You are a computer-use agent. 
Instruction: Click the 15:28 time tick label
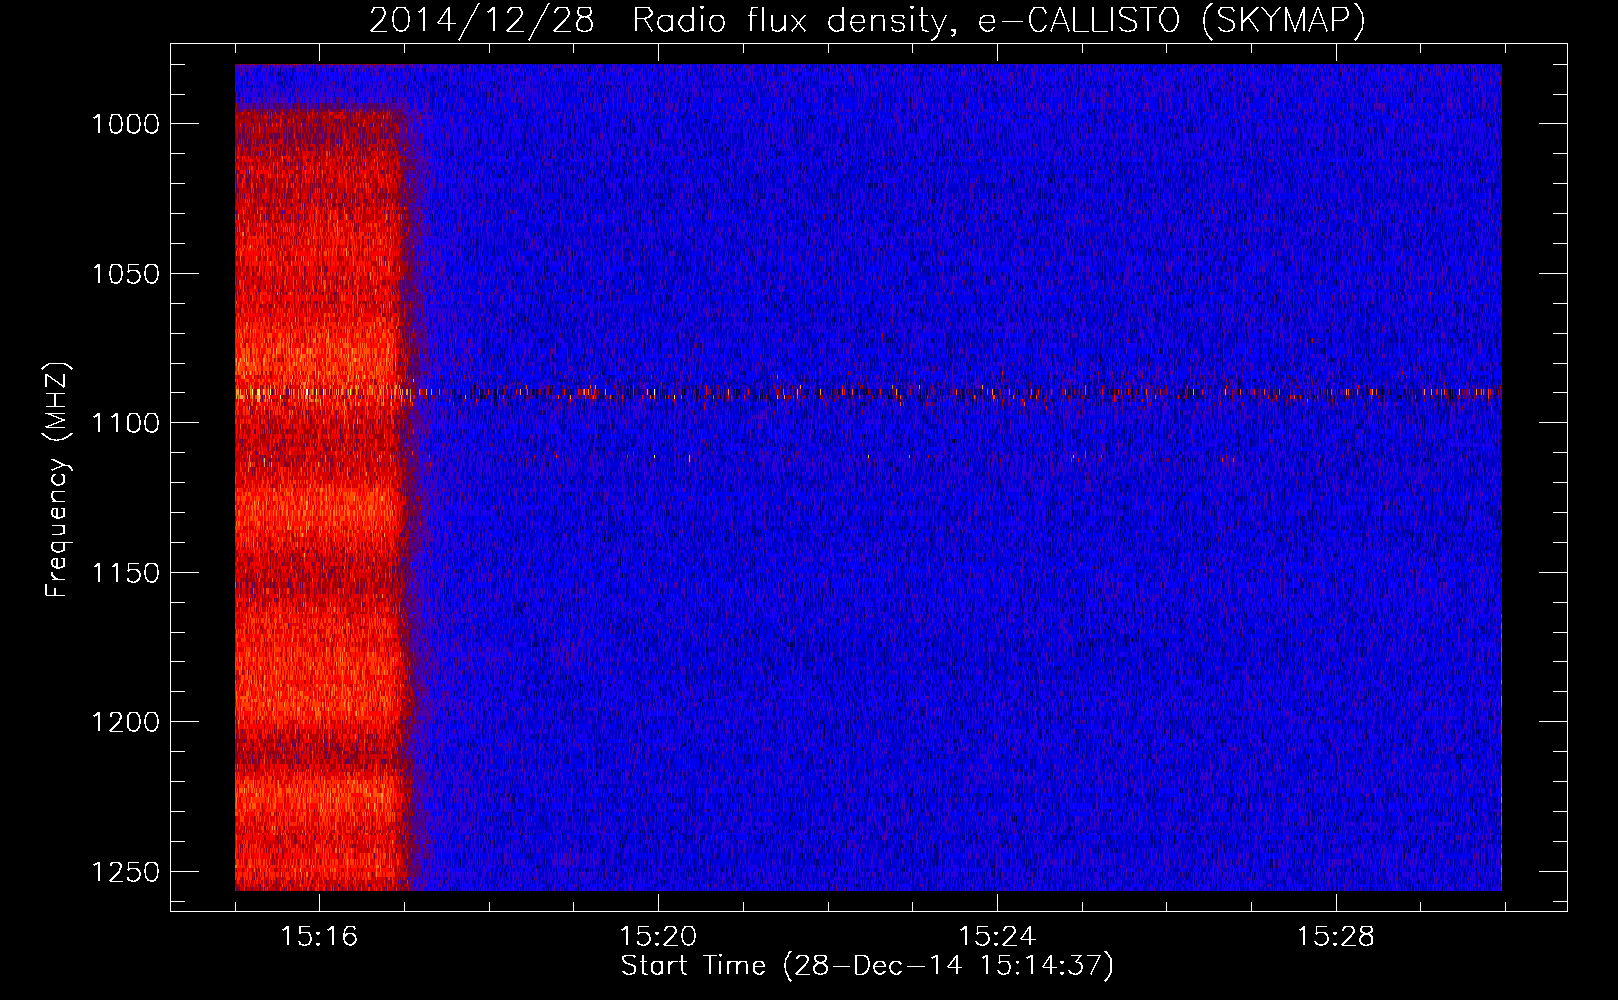point(1336,937)
